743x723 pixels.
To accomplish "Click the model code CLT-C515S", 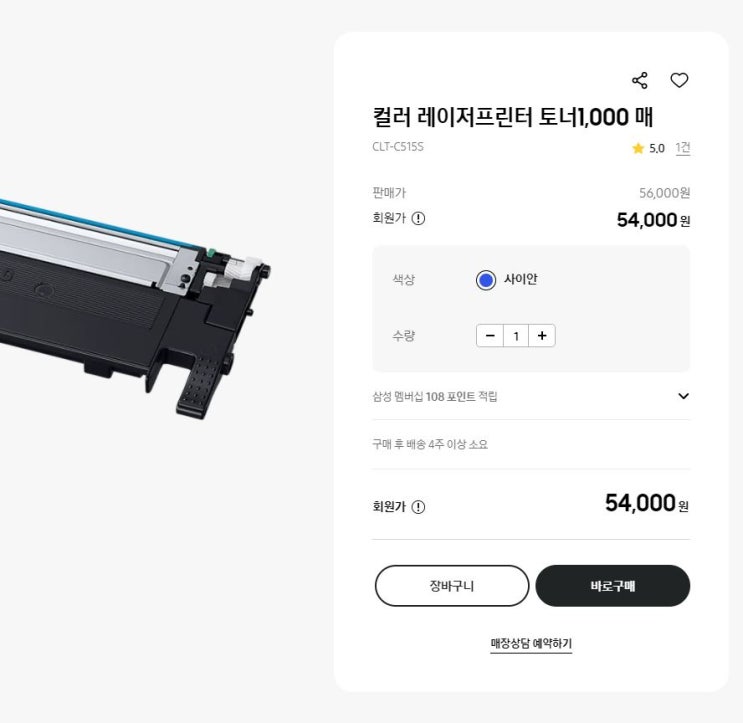I will [398, 146].
